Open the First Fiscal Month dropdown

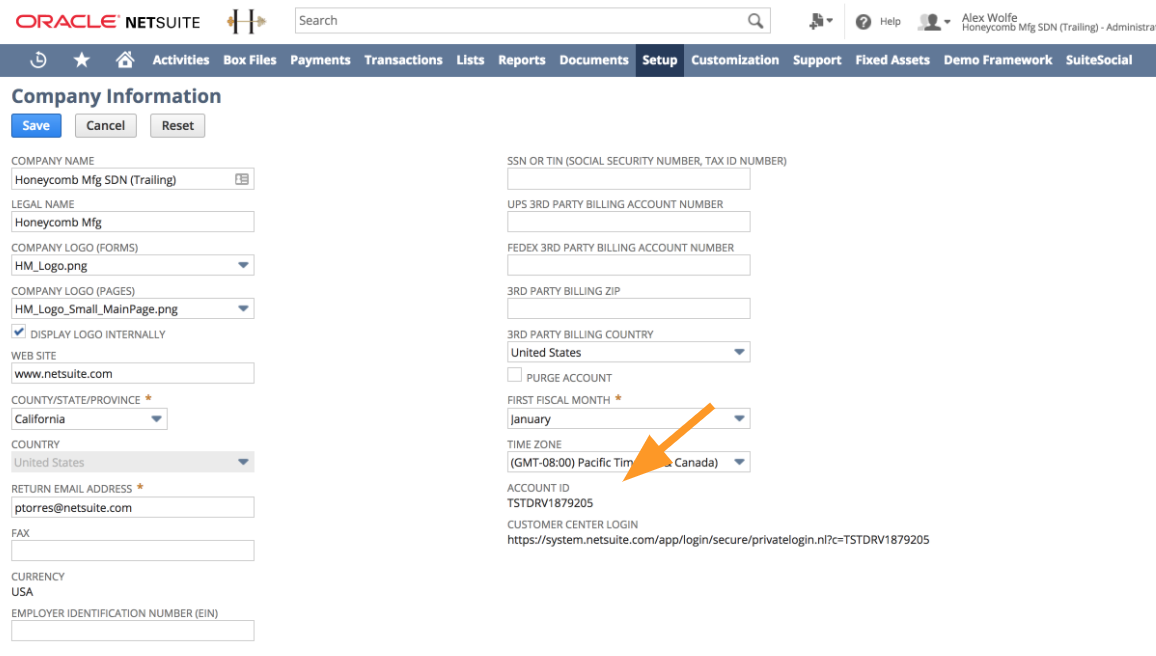pyautogui.click(x=739, y=419)
